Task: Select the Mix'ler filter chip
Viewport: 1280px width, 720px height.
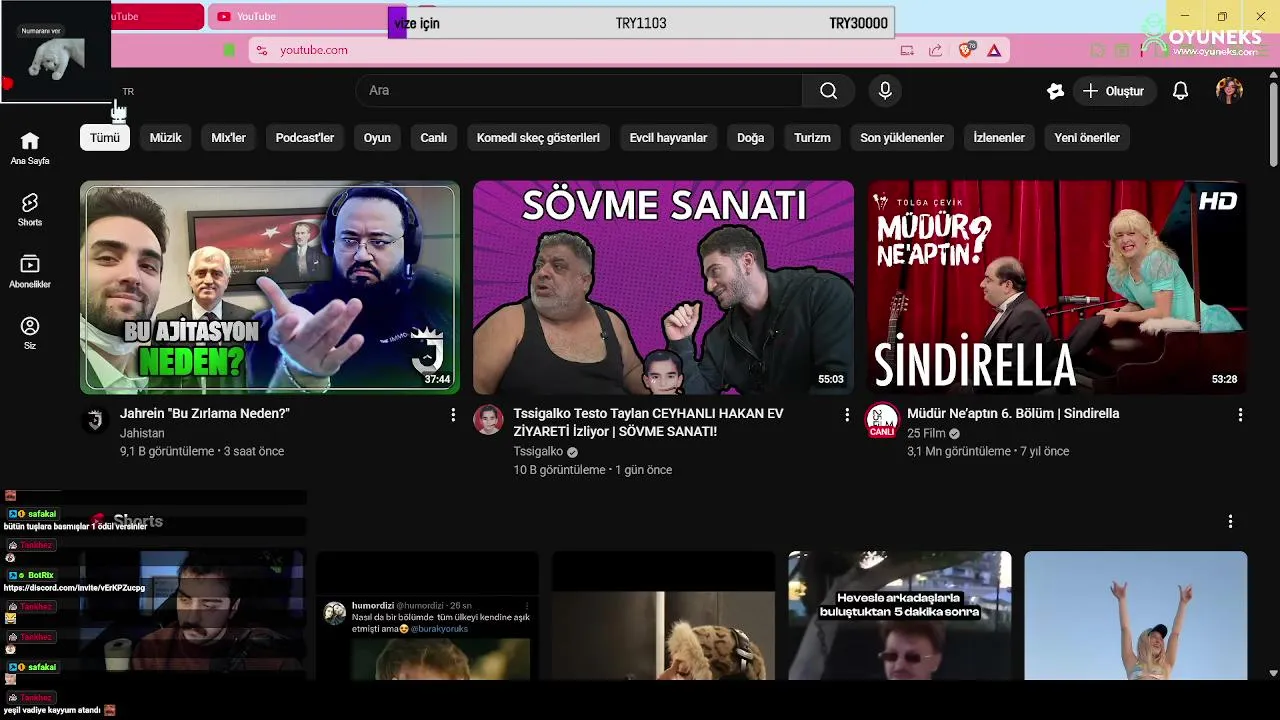Action: click(x=228, y=138)
